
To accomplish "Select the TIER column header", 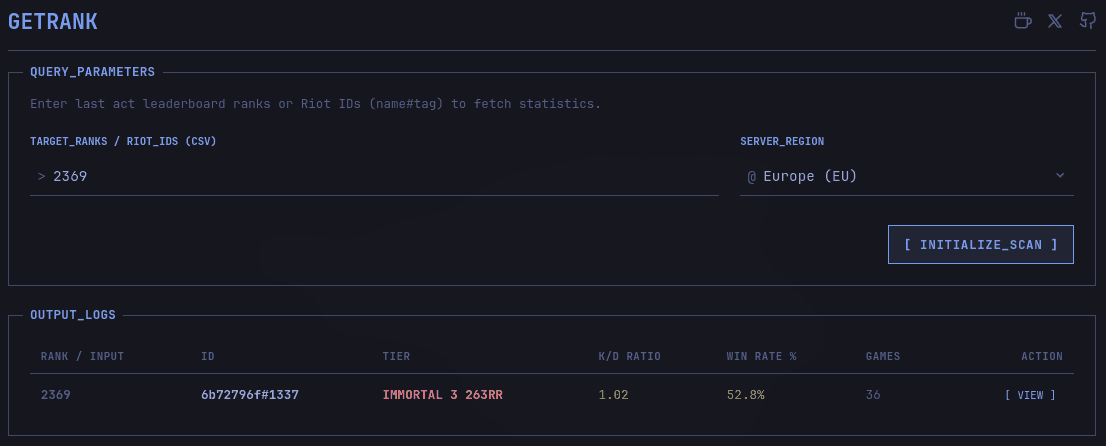I will tap(396, 357).
